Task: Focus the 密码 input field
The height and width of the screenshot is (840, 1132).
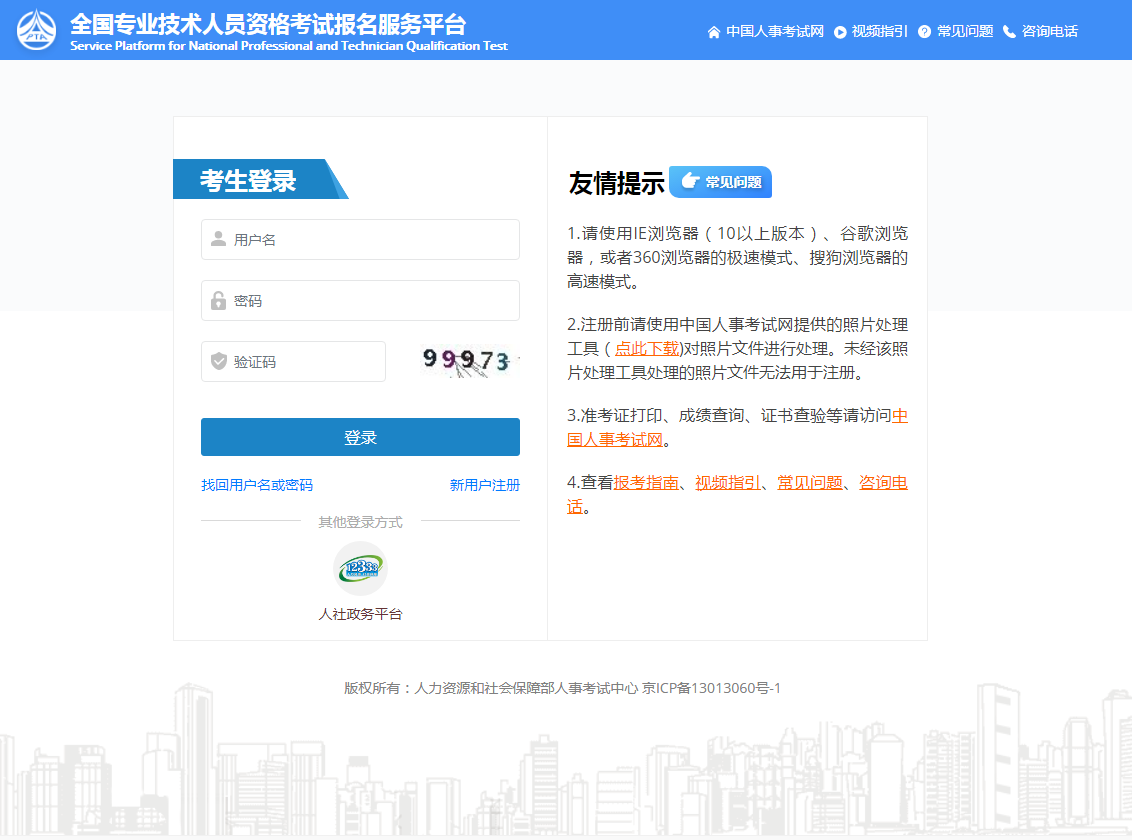Action: [360, 300]
